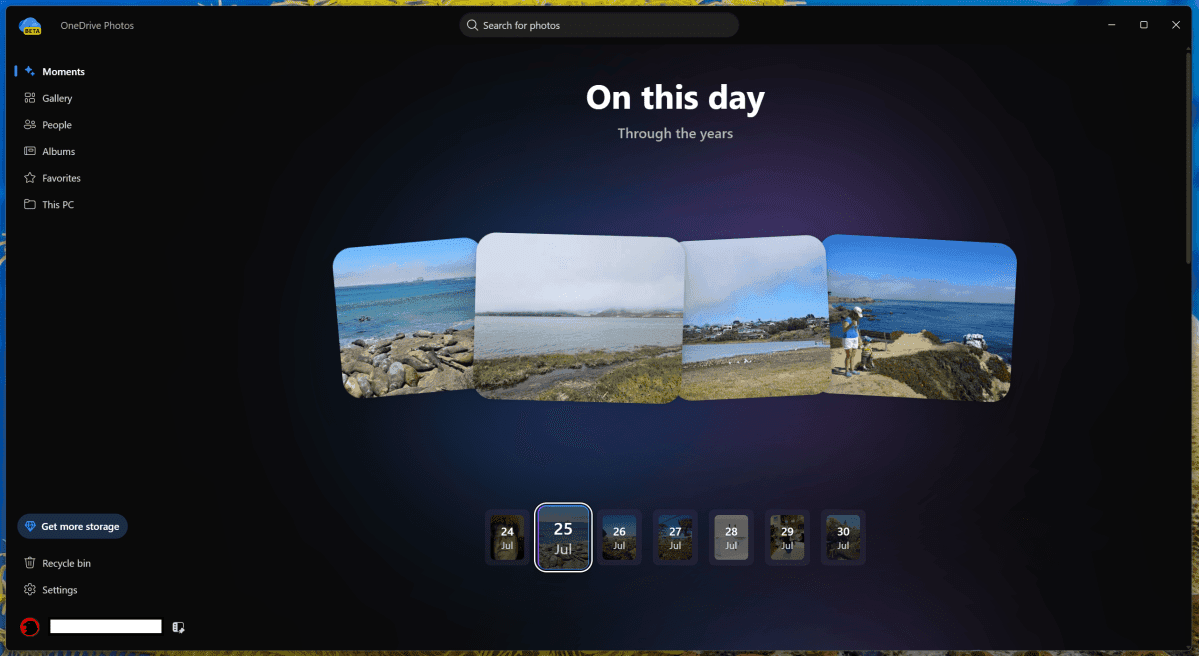Open the coastal town photo card

755,317
